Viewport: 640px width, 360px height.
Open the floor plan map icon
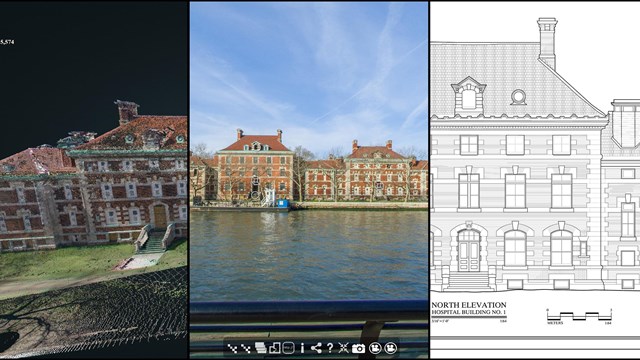click(x=275, y=348)
